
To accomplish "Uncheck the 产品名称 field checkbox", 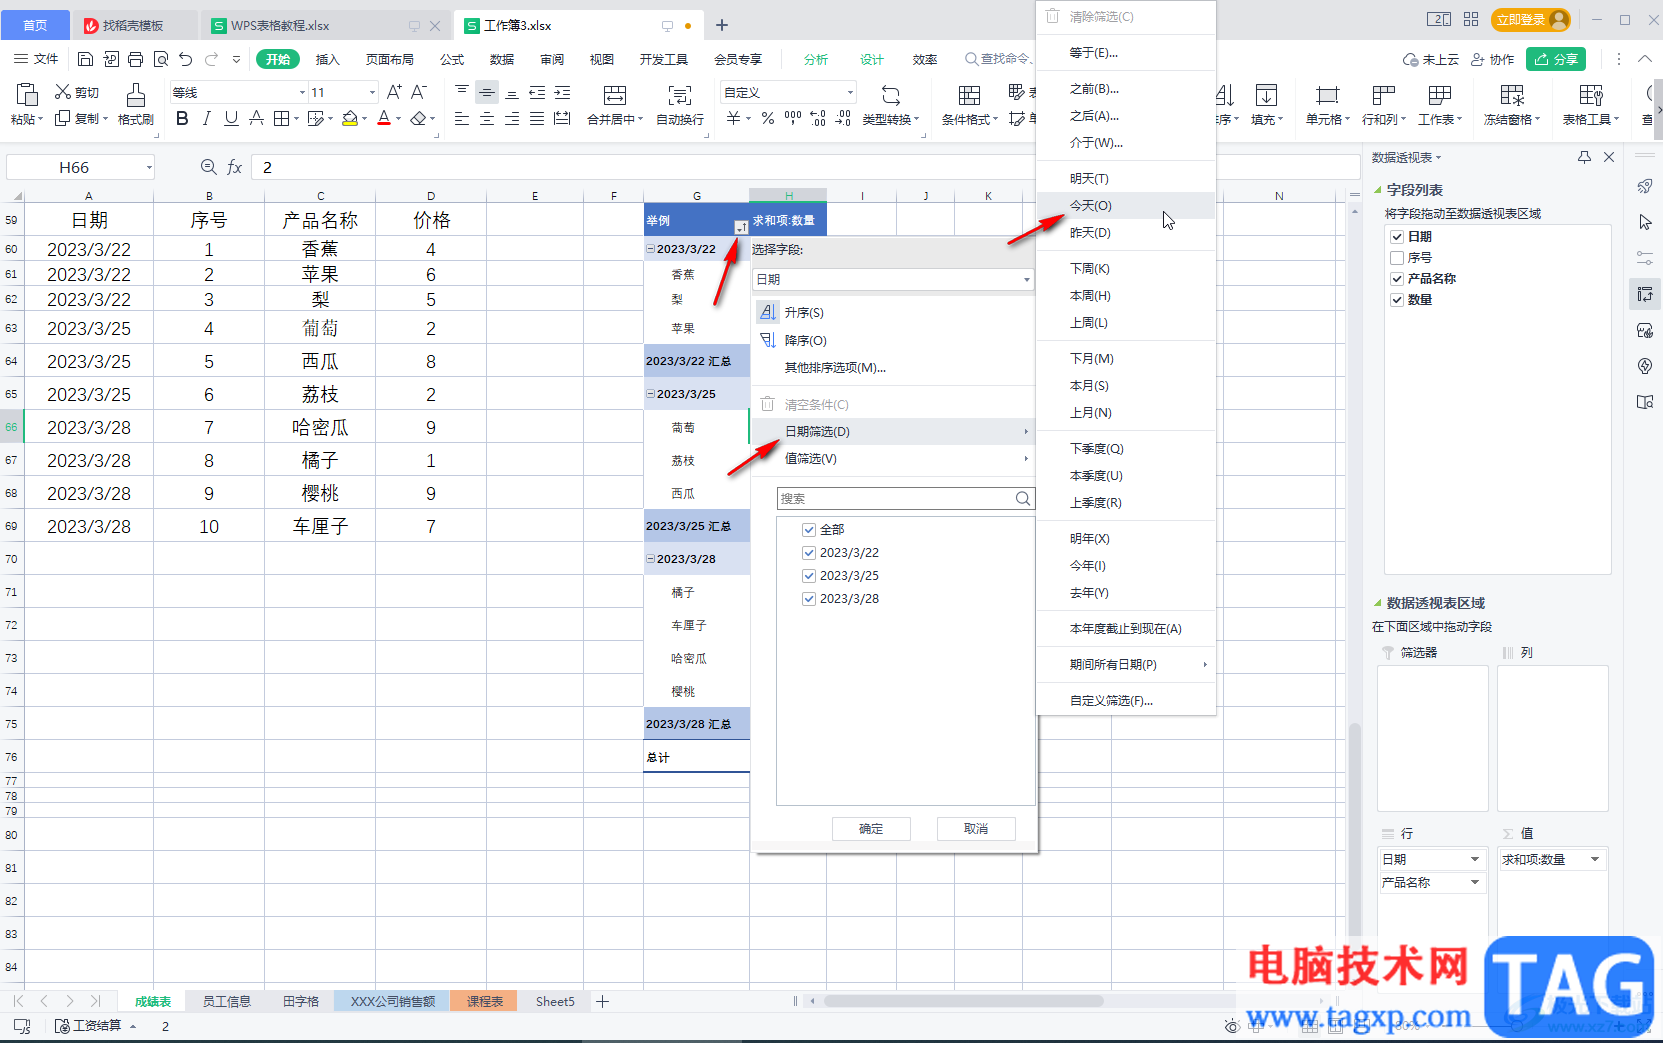I will 1397,279.
